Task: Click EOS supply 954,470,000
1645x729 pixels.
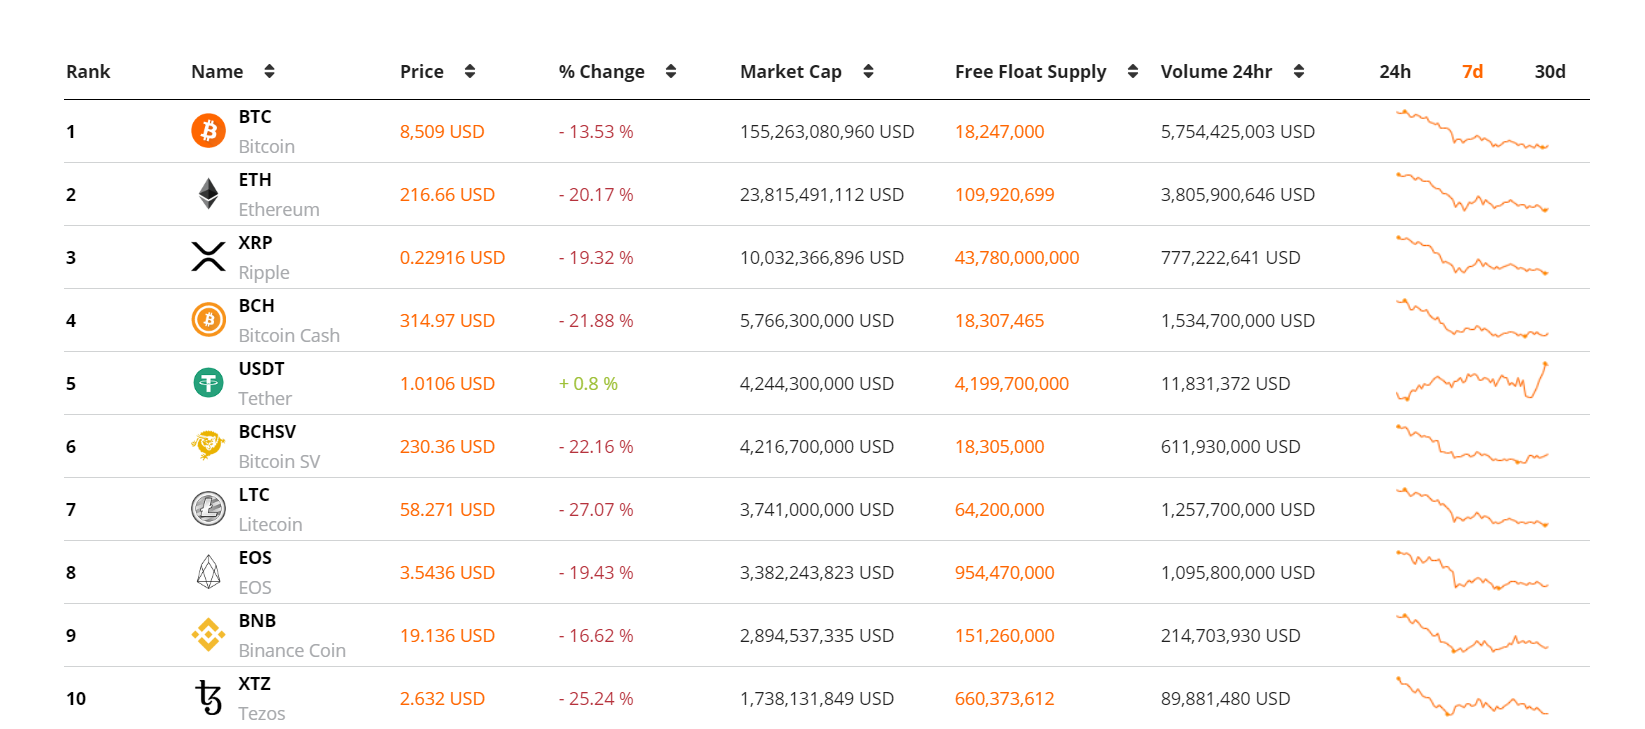Action: [1004, 572]
